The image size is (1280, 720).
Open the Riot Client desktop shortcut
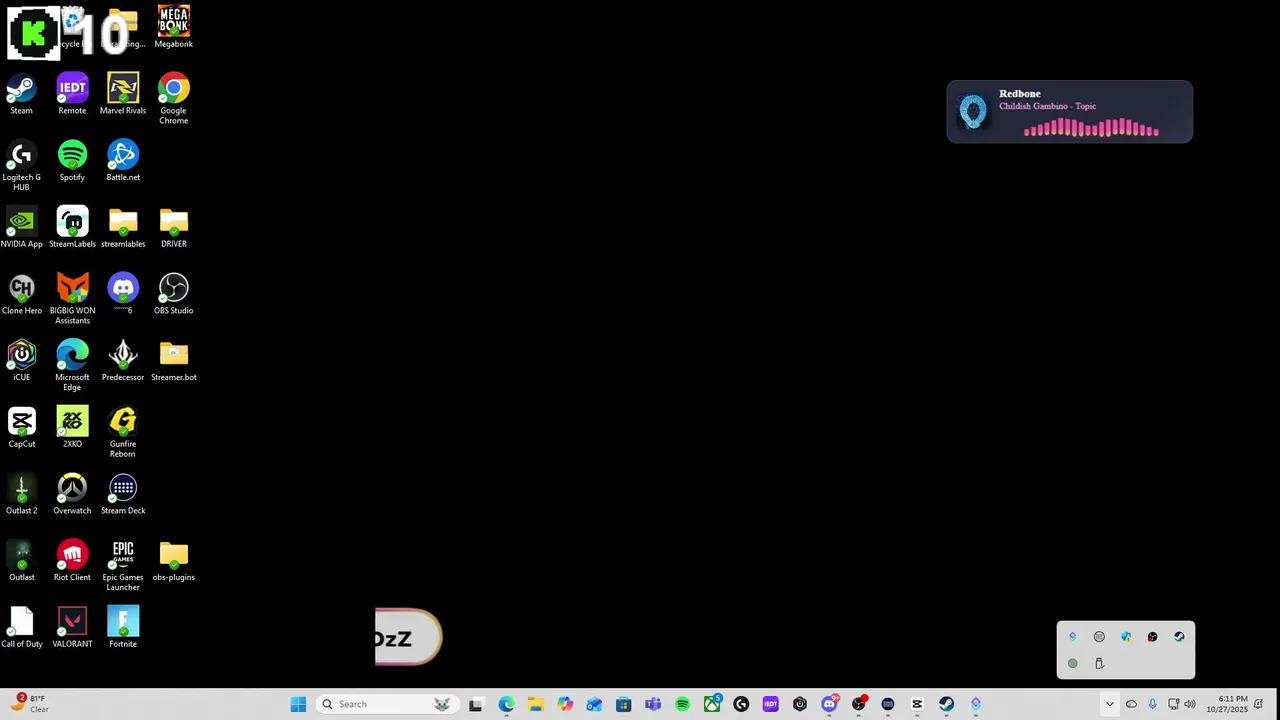pos(72,560)
